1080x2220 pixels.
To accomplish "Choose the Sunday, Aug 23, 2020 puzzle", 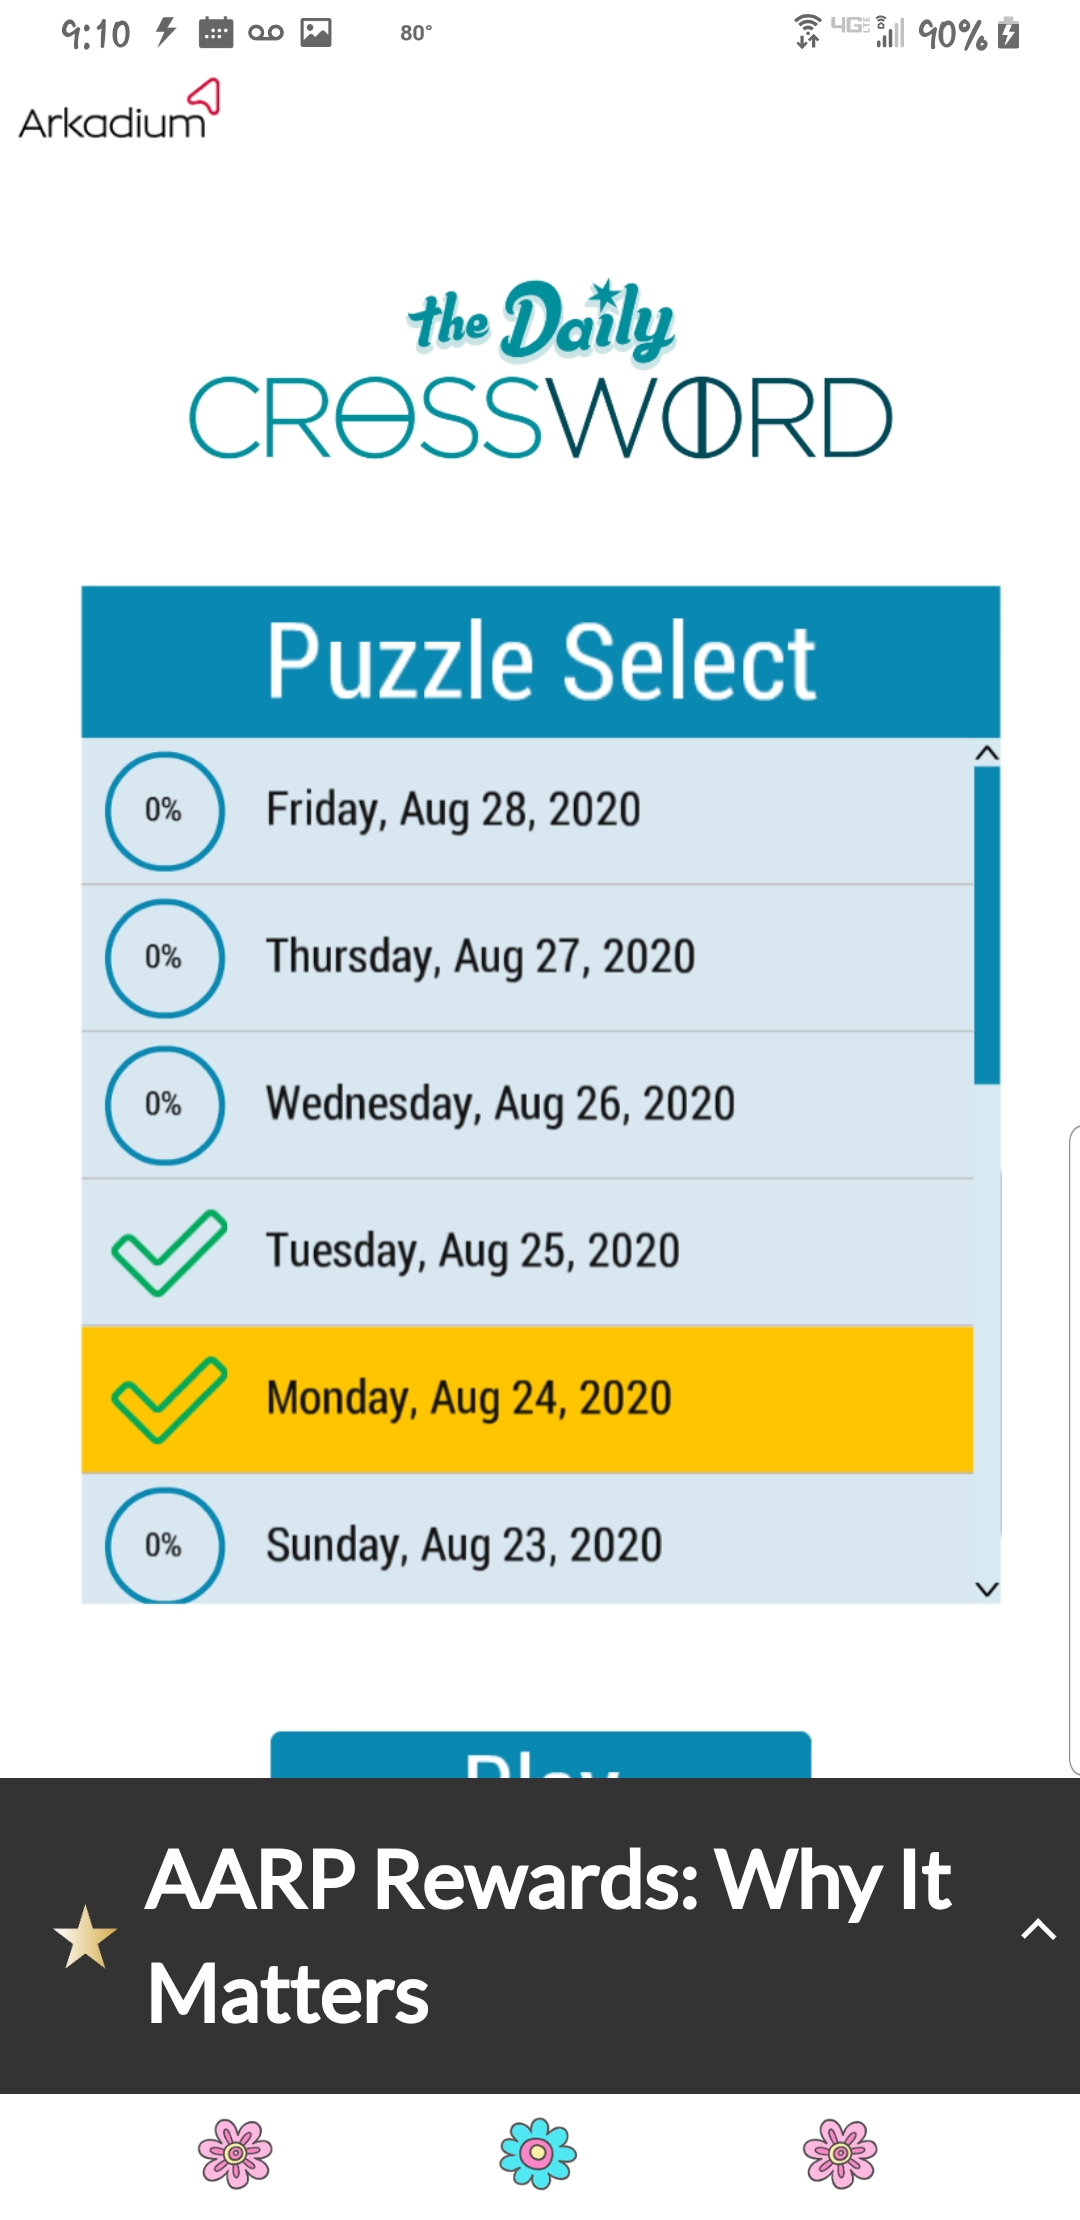I will 464,1545.
